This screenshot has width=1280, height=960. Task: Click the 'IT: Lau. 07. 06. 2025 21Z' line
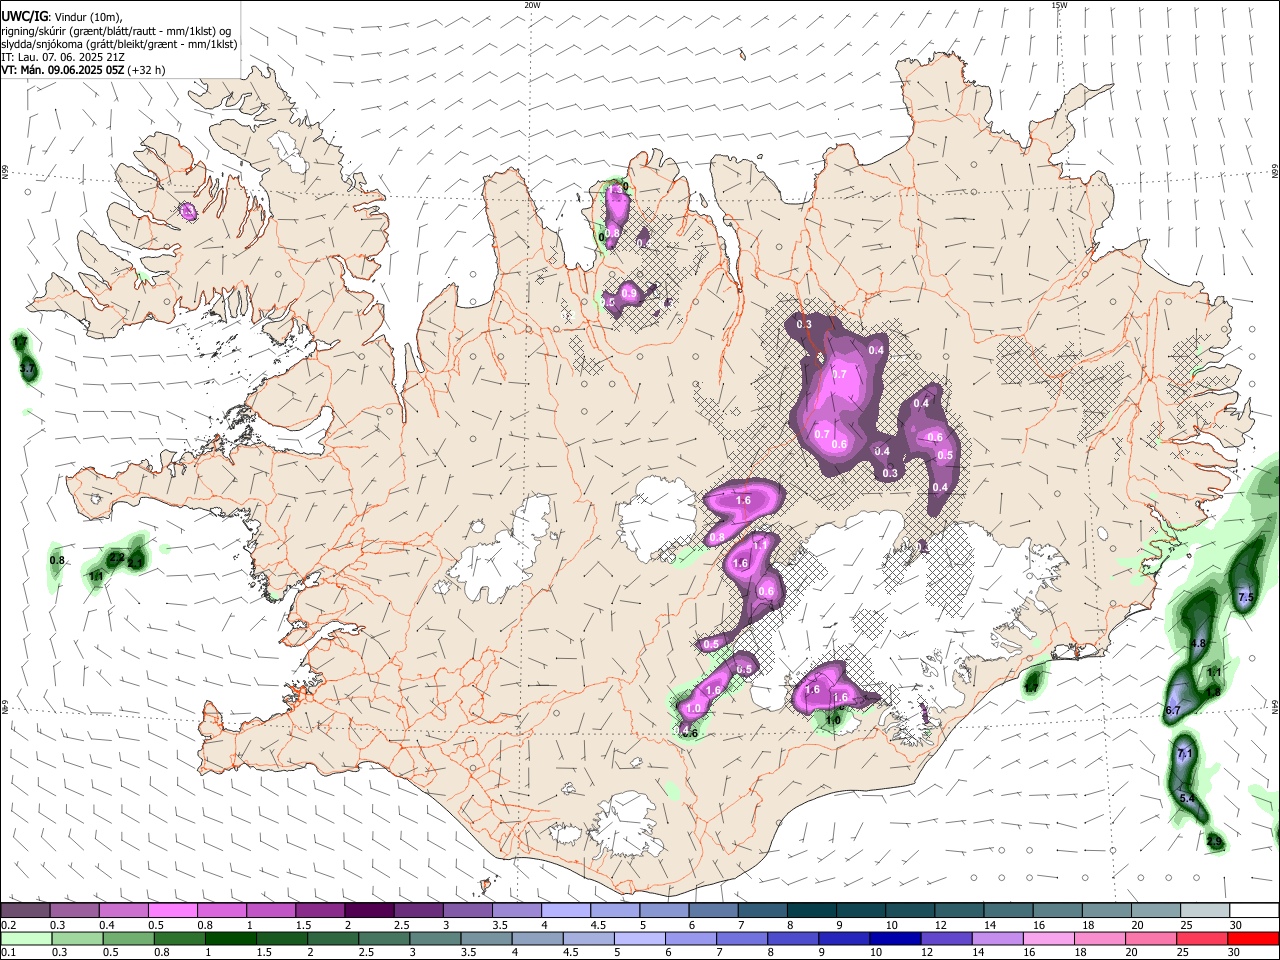tap(63, 57)
